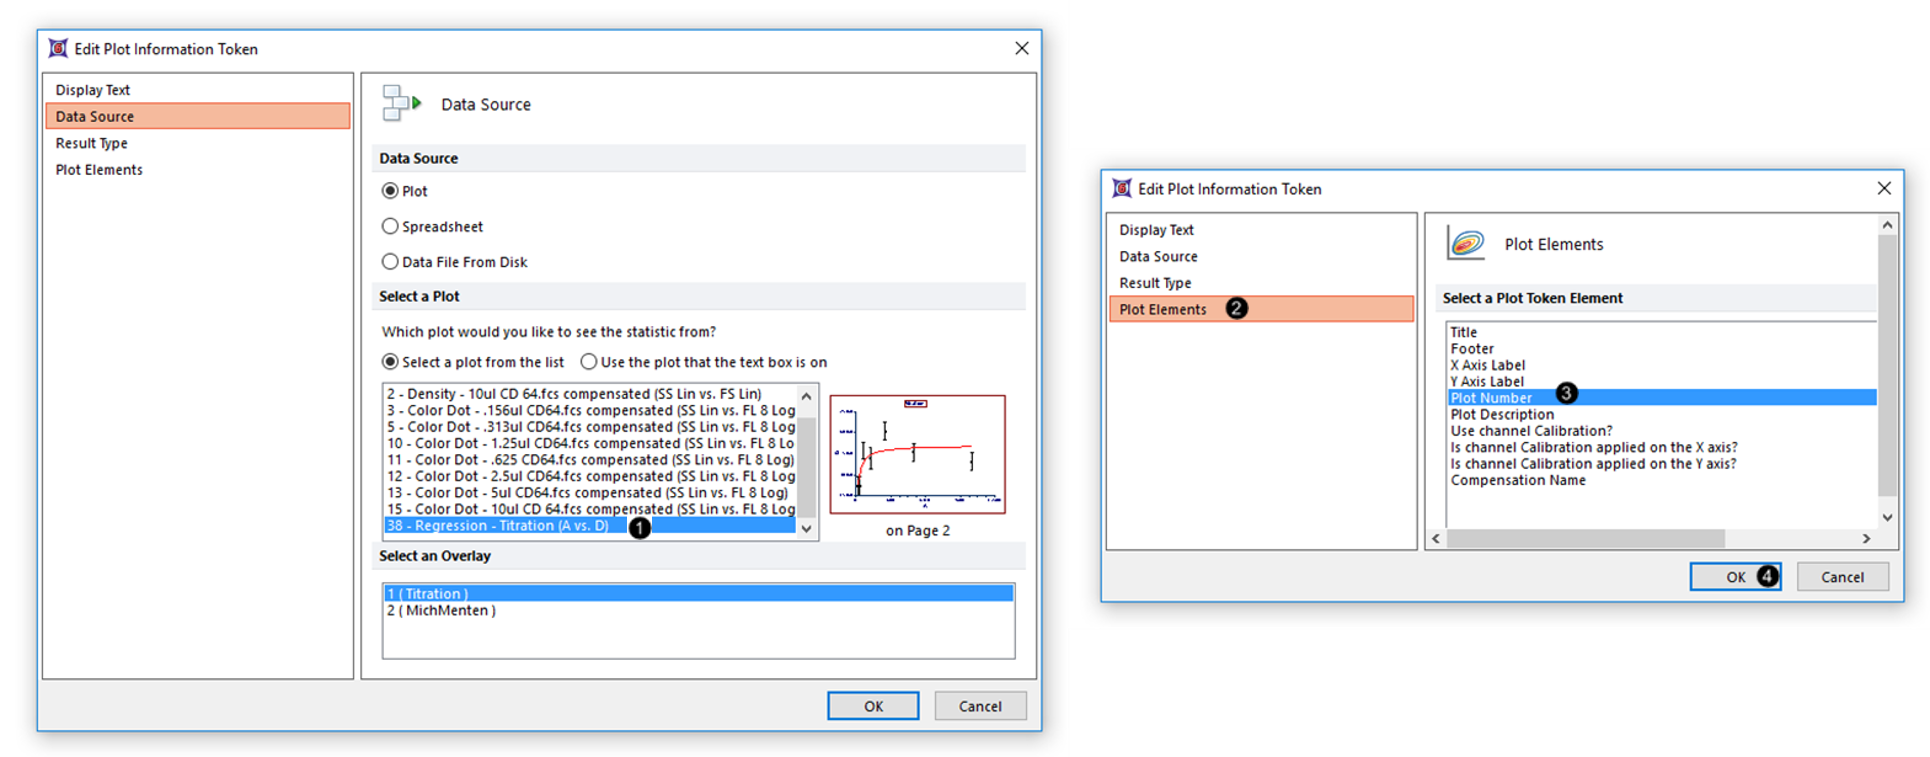Click Cancel in the left dialog
1930x757 pixels.
click(979, 706)
